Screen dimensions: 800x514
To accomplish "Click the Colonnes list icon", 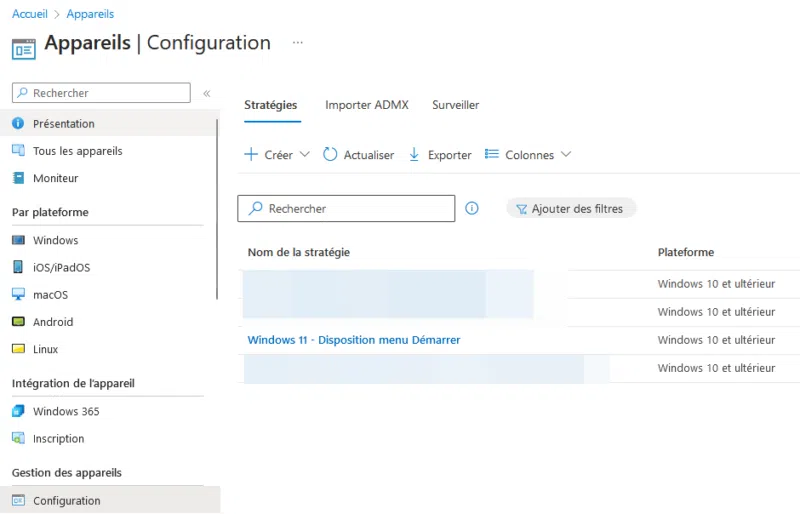I will tap(491, 154).
